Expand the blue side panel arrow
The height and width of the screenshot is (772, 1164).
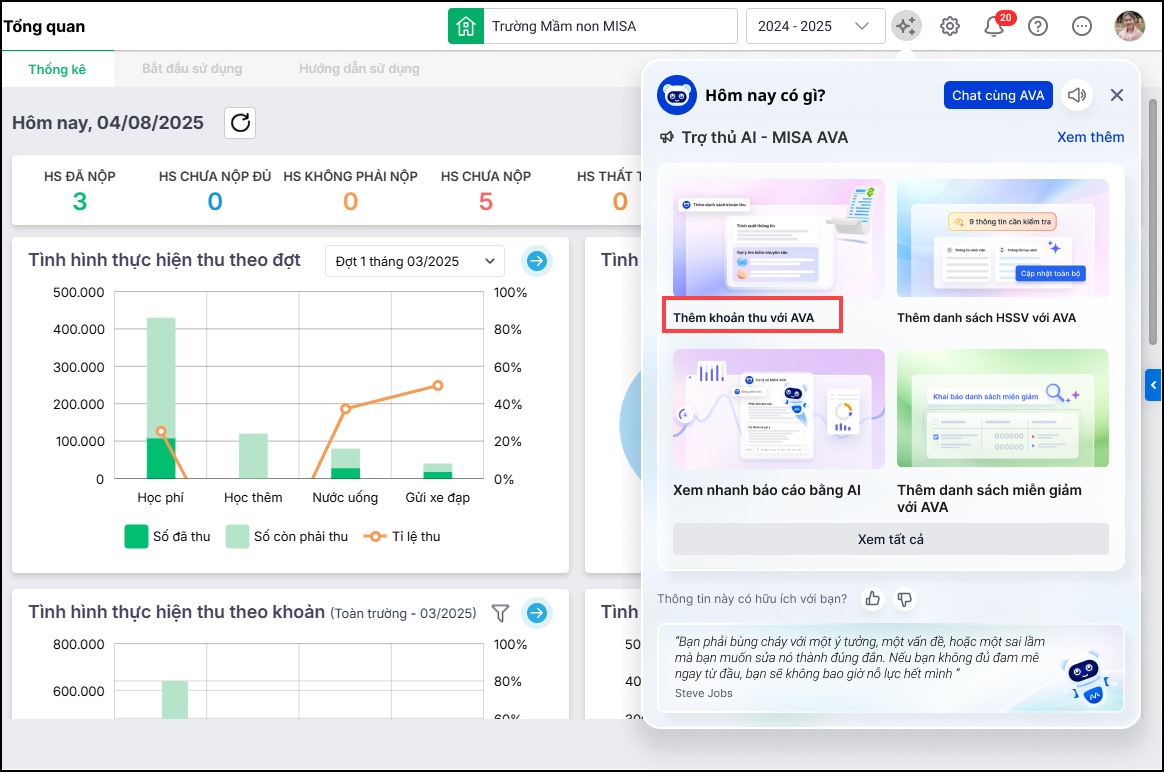tap(1153, 385)
